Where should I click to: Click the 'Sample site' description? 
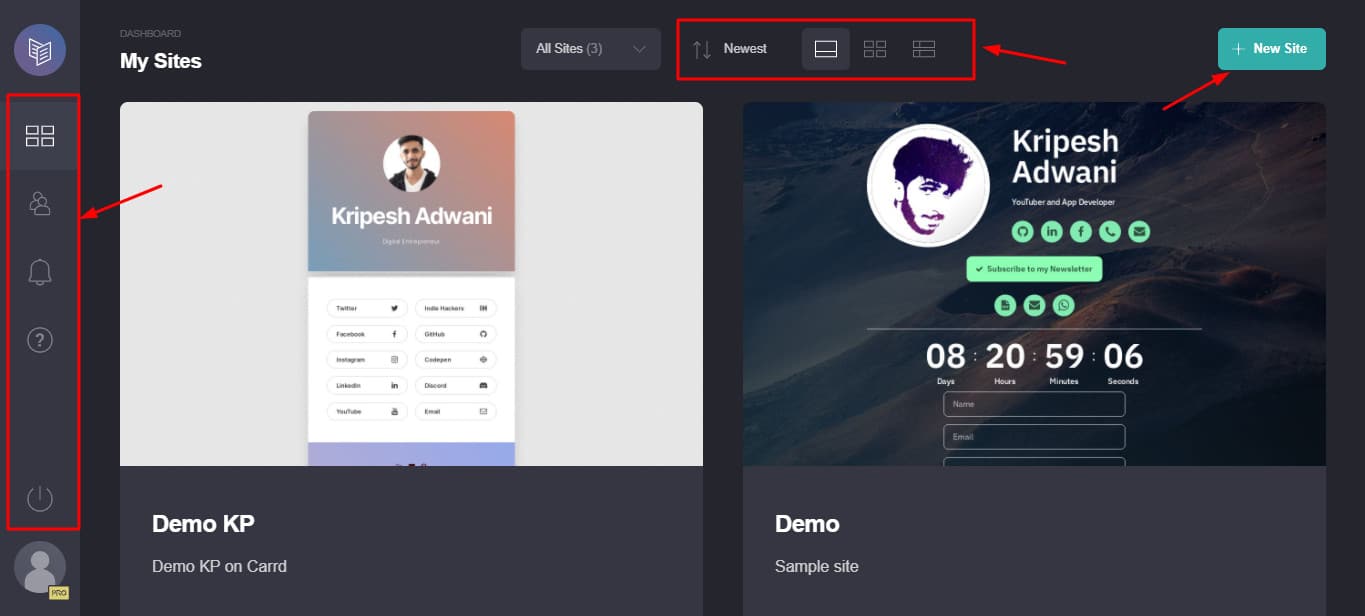tap(816, 566)
